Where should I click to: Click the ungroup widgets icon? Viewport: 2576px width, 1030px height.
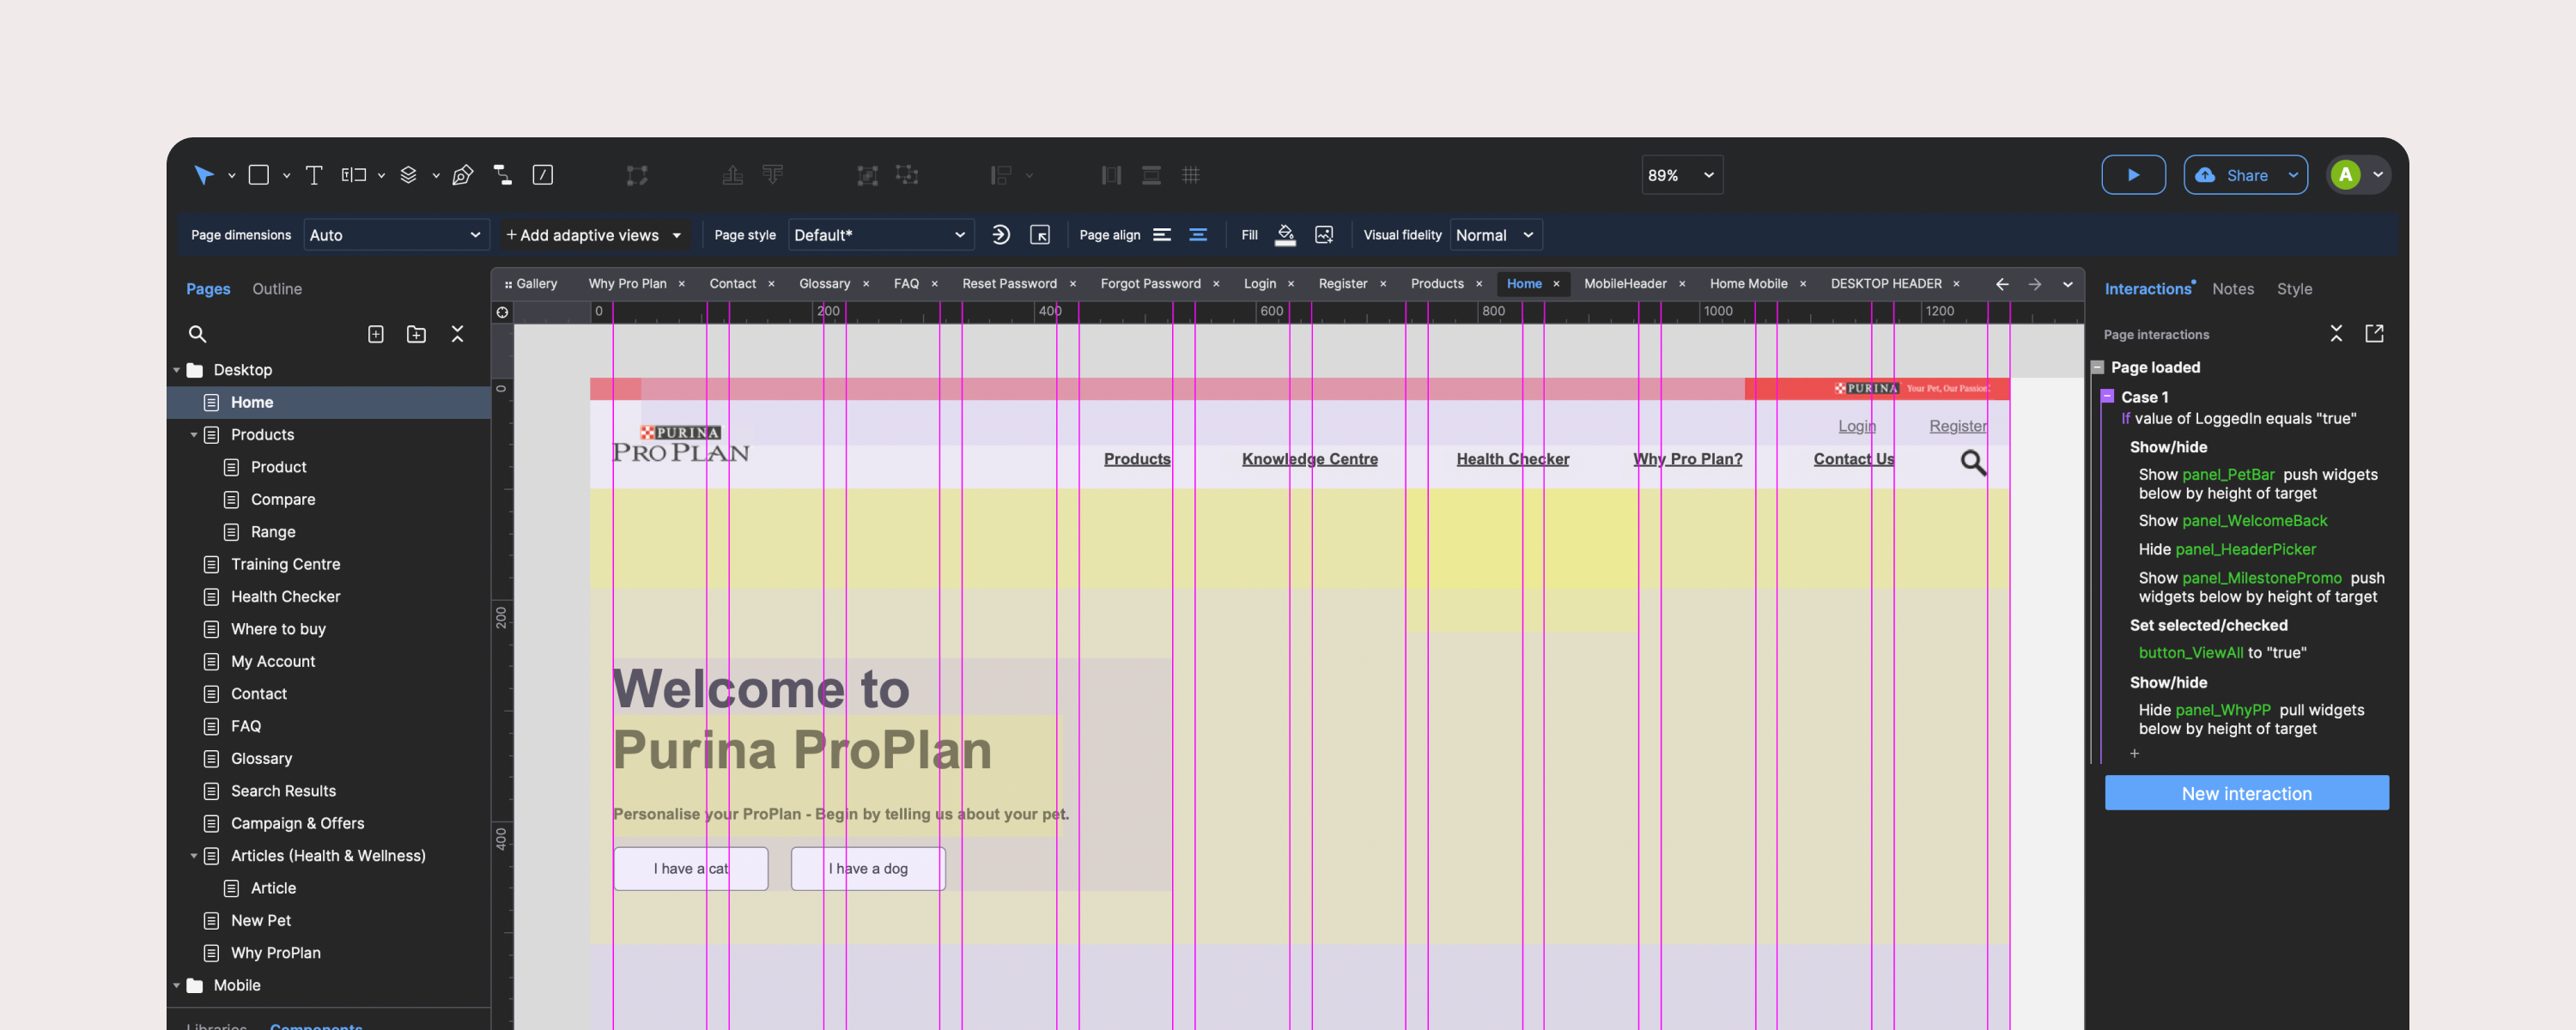[x=907, y=175]
